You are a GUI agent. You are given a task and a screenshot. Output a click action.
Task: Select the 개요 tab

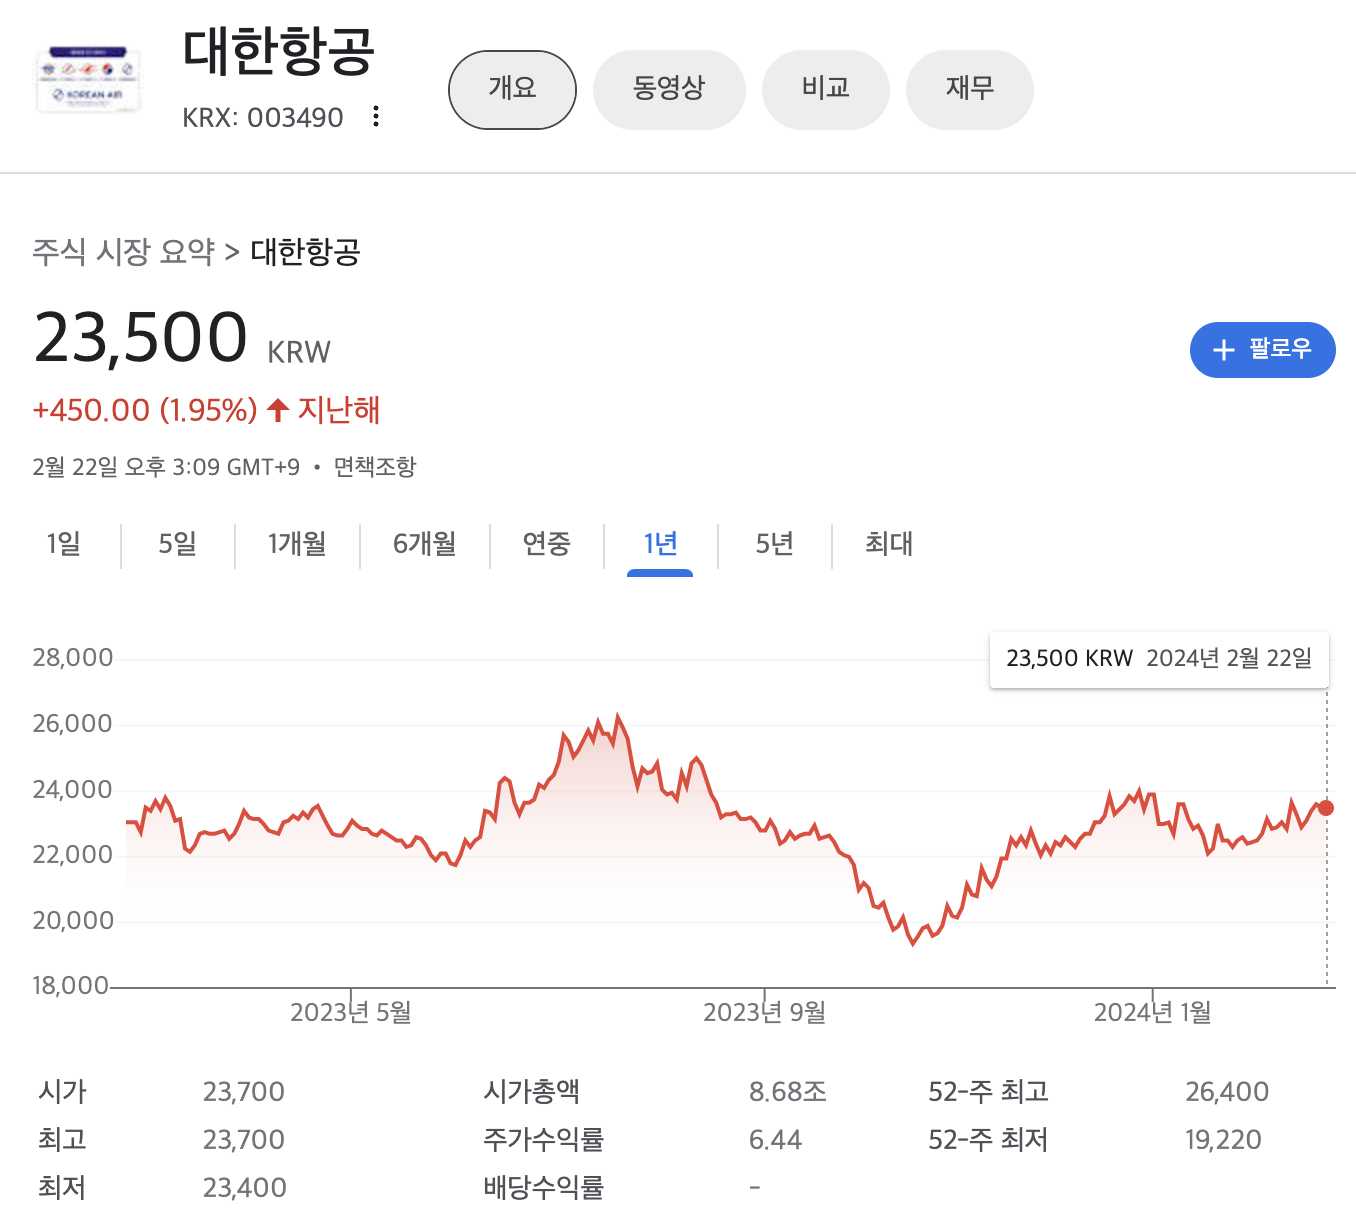(x=512, y=90)
